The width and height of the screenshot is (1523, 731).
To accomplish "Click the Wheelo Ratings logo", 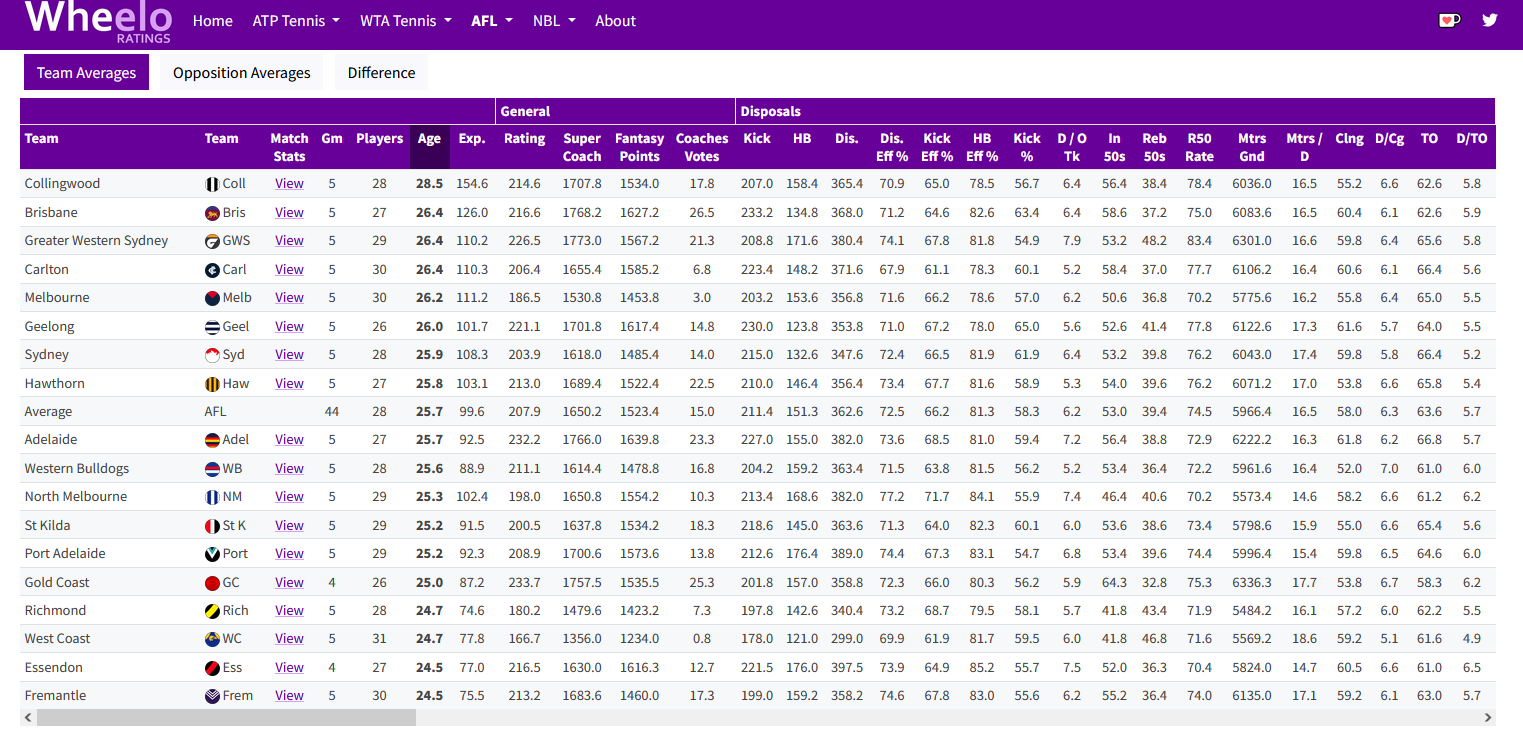I will pos(98,21).
